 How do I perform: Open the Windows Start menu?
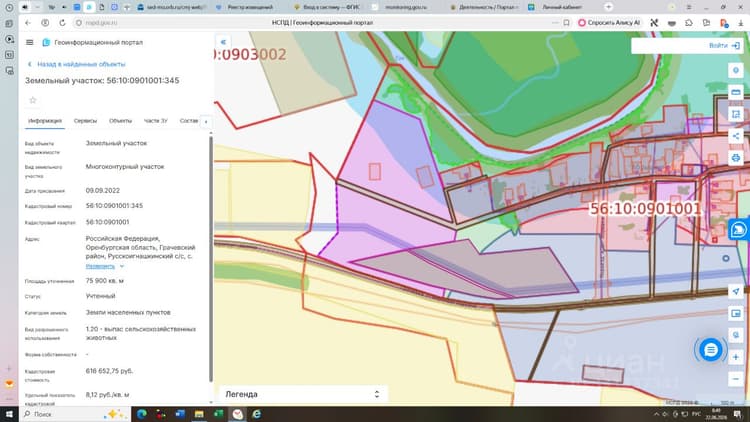(x=9, y=414)
